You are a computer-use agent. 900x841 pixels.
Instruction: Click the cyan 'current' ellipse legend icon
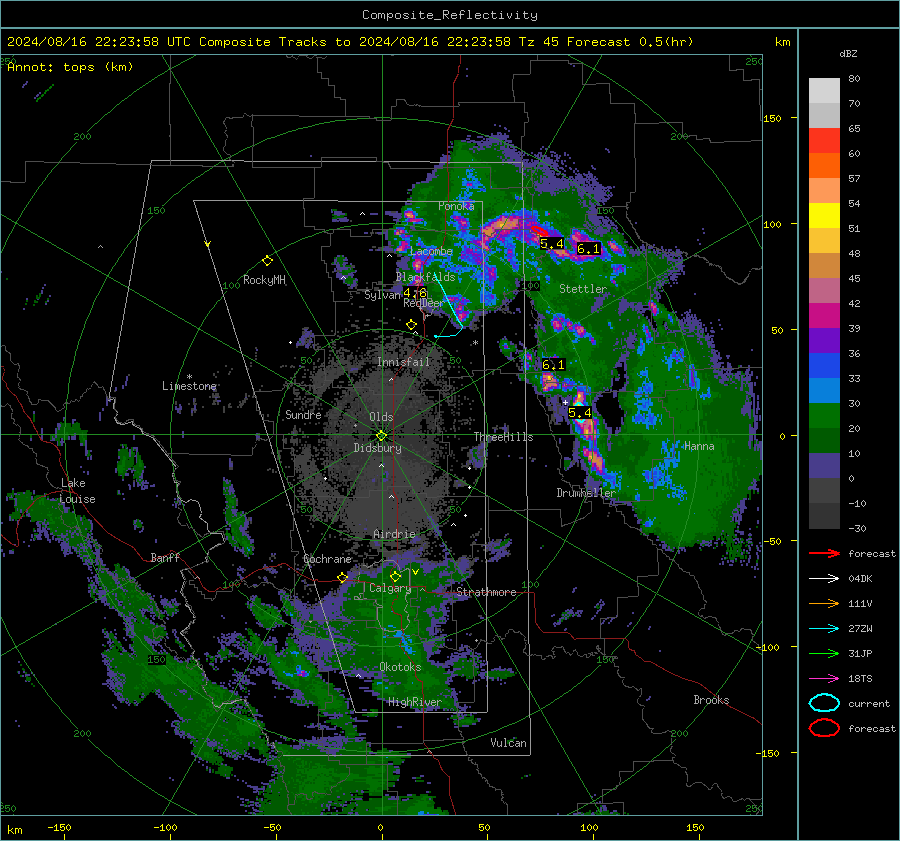[824, 703]
